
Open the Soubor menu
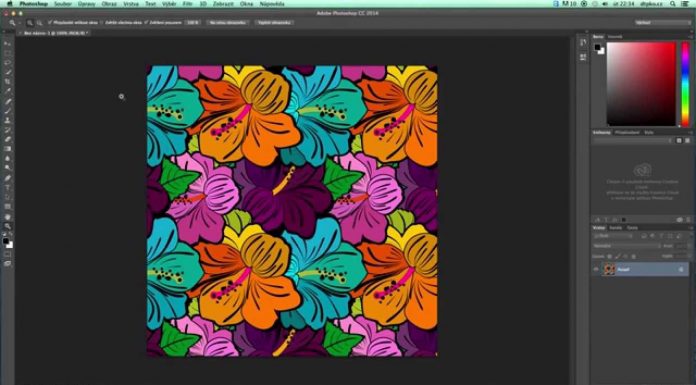click(63, 4)
